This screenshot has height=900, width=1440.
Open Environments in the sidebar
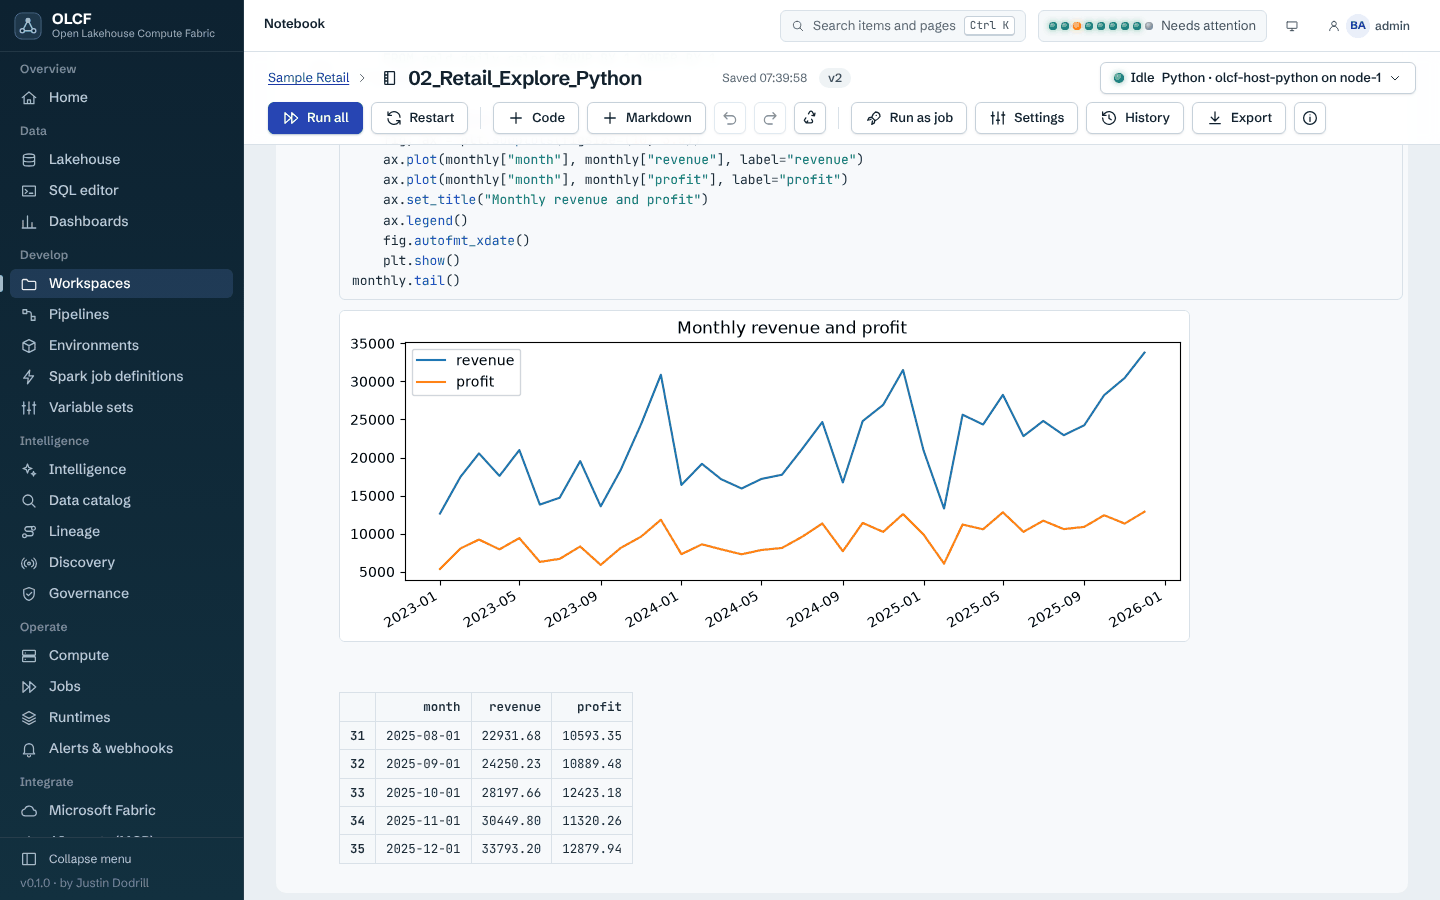(x=121, y=345)
